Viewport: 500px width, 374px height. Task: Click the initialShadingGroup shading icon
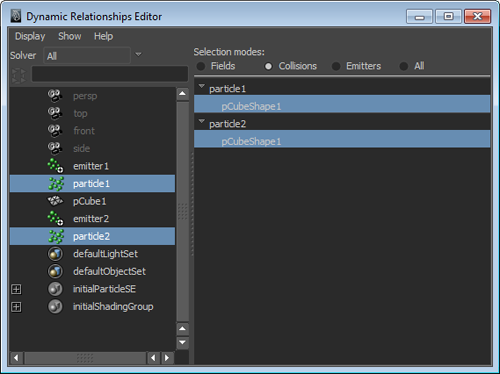55,306
